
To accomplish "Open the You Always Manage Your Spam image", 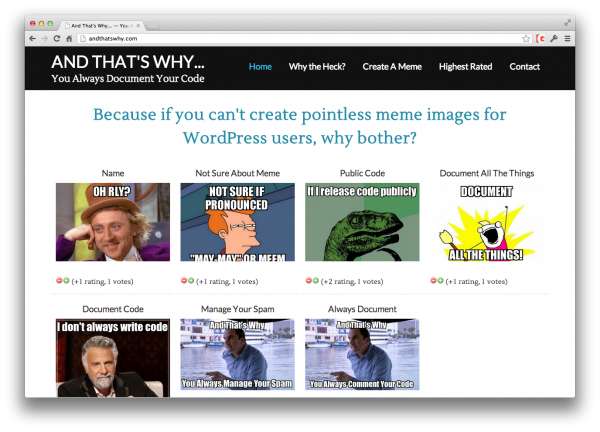I will click(x=238, y=354).
